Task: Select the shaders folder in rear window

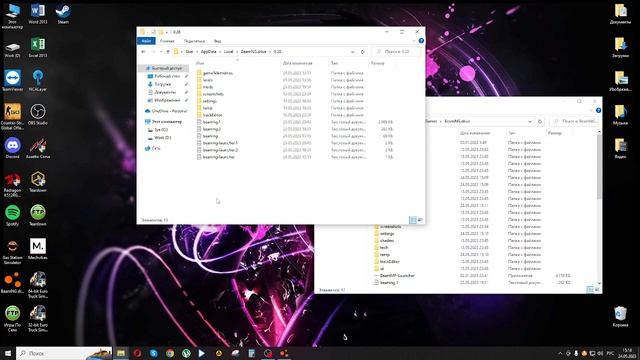Action: pos(387,240)
